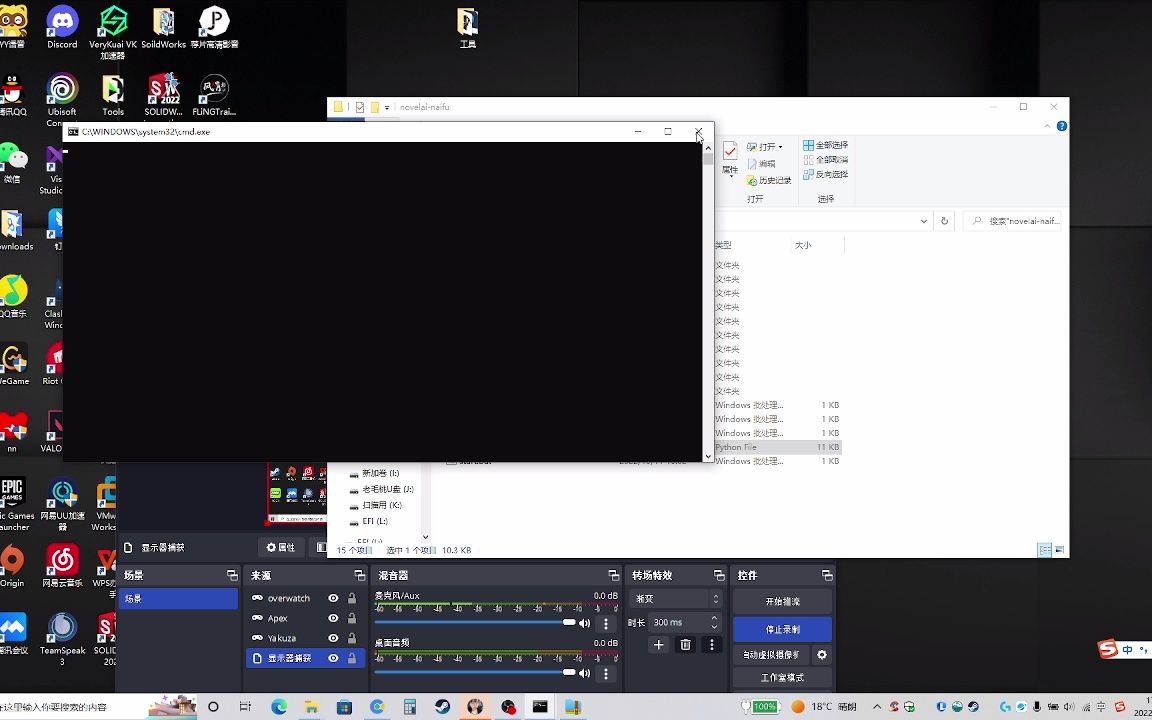Mute the 桌面音频 desktop audio
1152x720 pixels.
click(585, 673)
